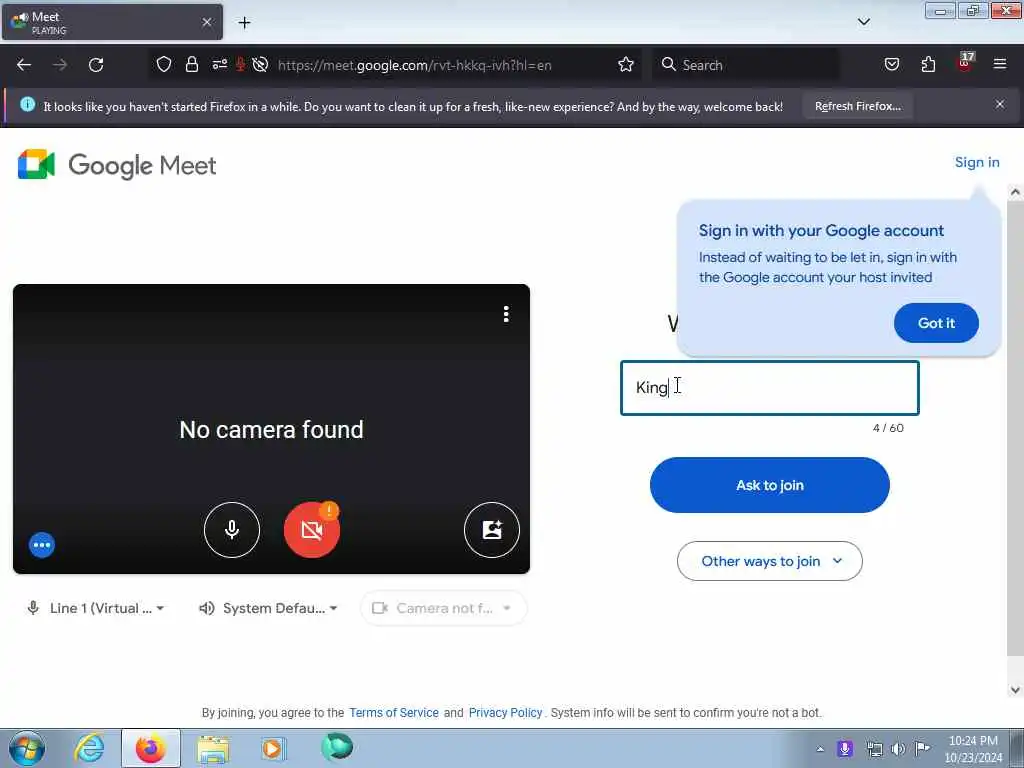Open the Terms of Service link
The height and width of the screenshot is (768, 1024).
point(394,712)
